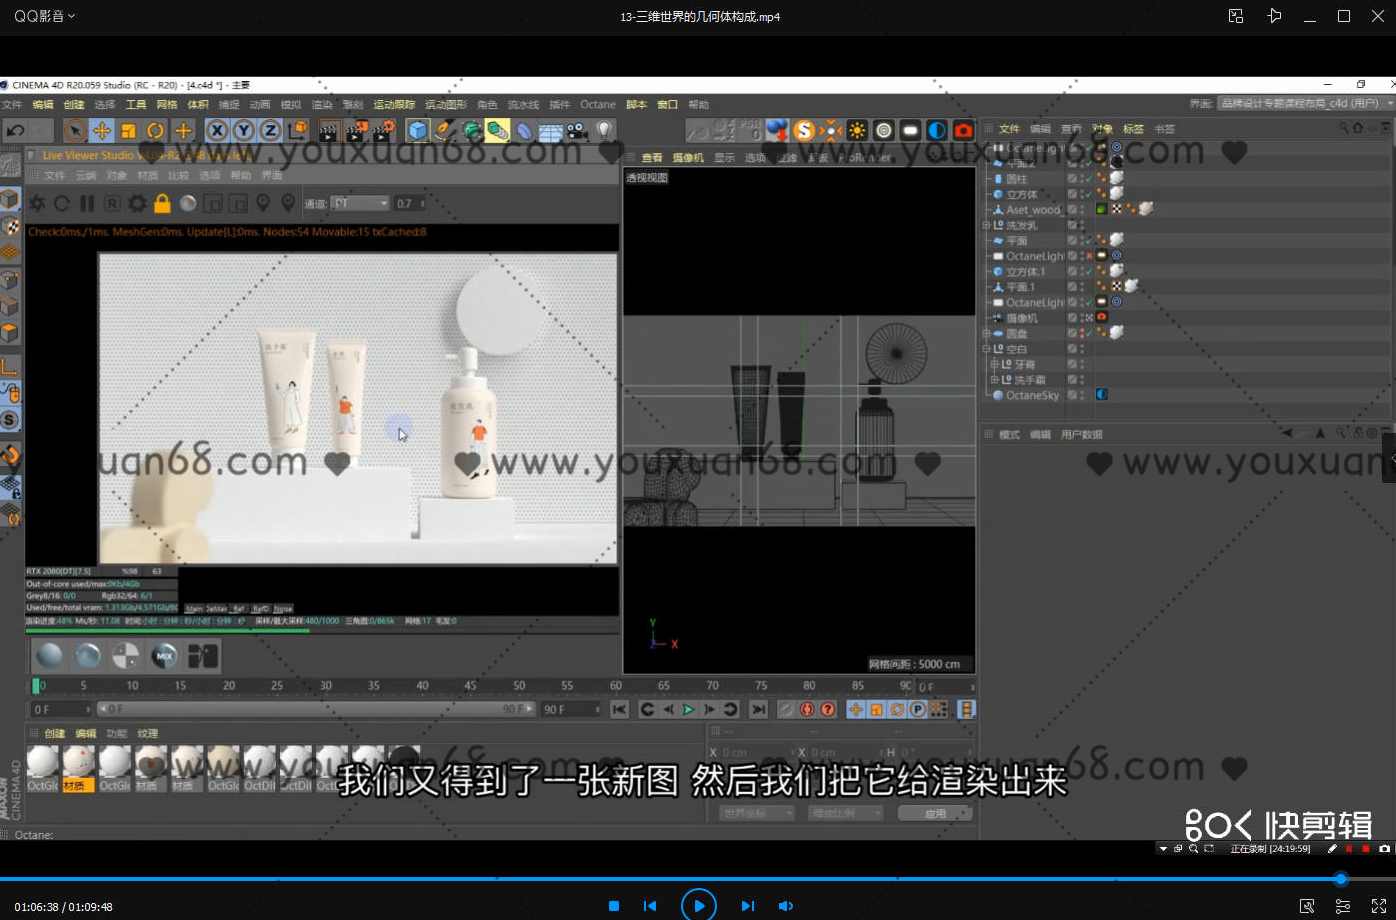
Task: Click the Undo icon
Action: coord(13,130)
